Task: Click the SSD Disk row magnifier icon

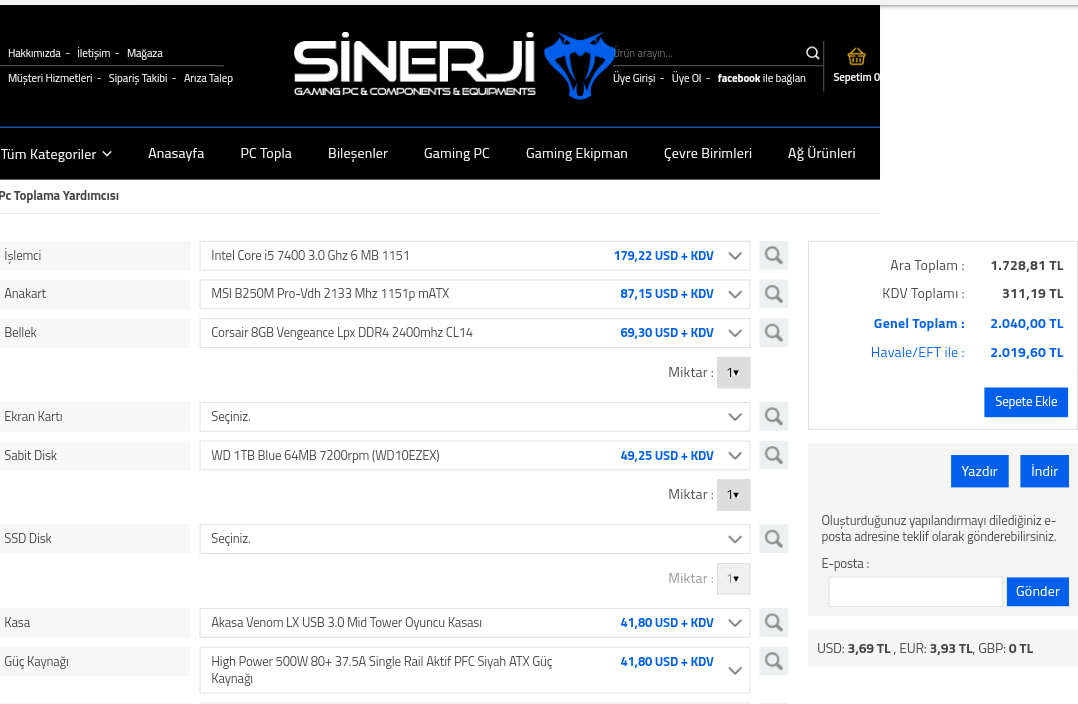Action: 773,538
